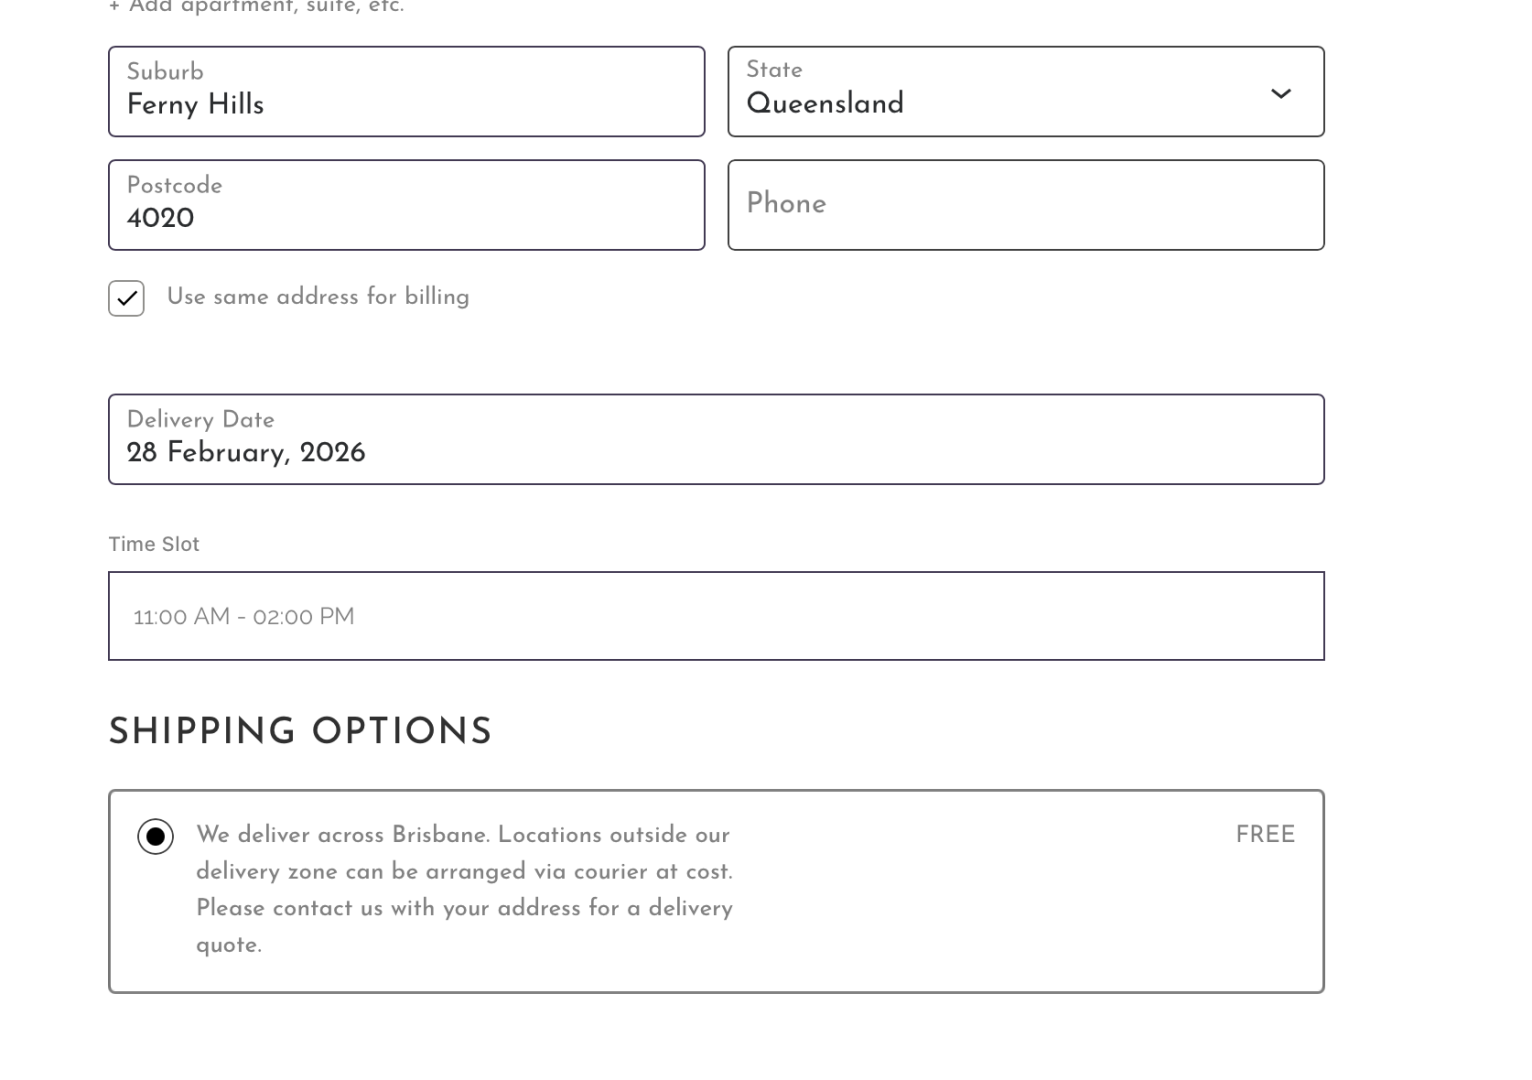Click the State dropdown chevron arrow
The height and width of the screenshot is (1080, 1532).
(x=1280, y=94)
